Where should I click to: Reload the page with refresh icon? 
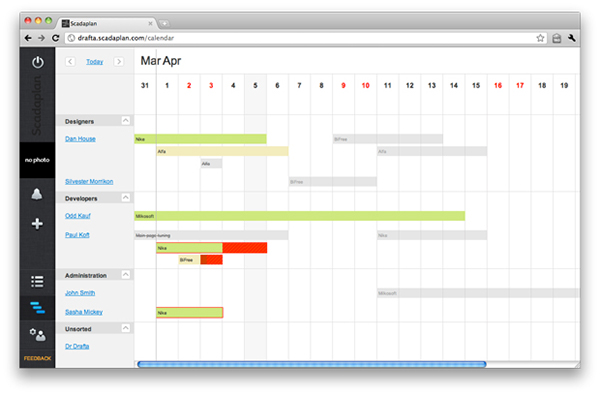[x=55, y=38]
